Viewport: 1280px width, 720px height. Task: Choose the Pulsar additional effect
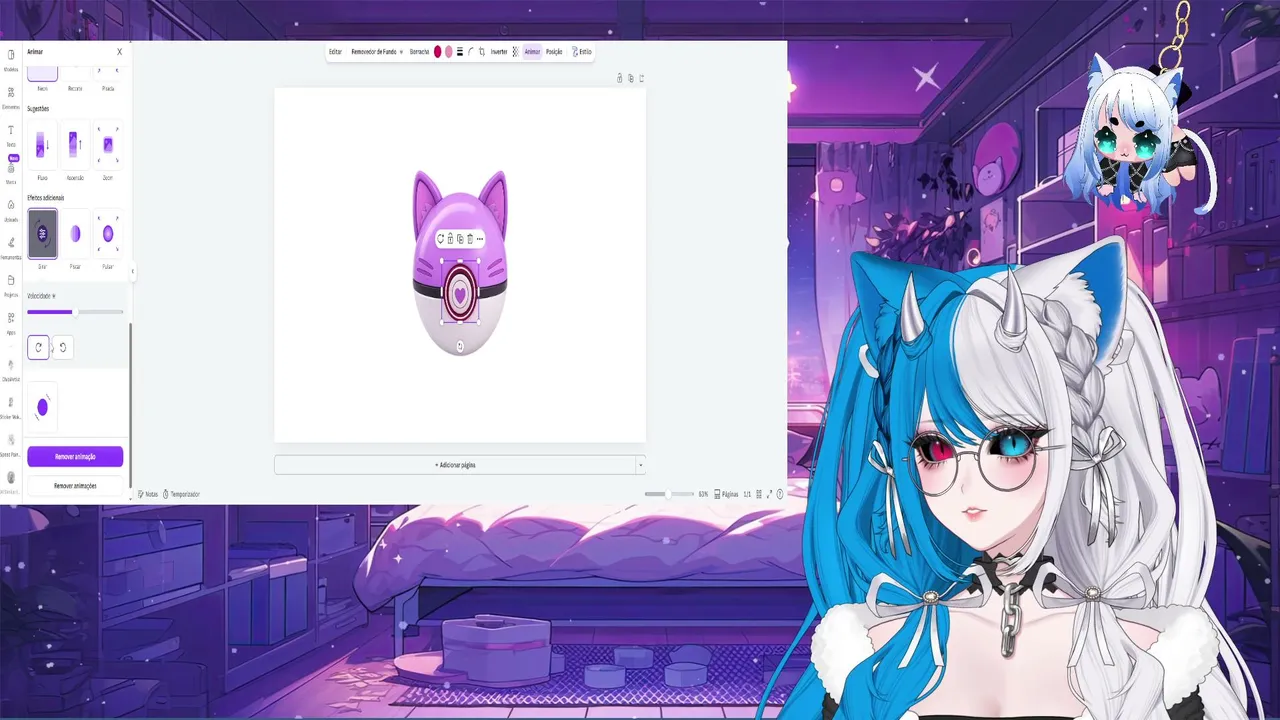tap(108, 234)
